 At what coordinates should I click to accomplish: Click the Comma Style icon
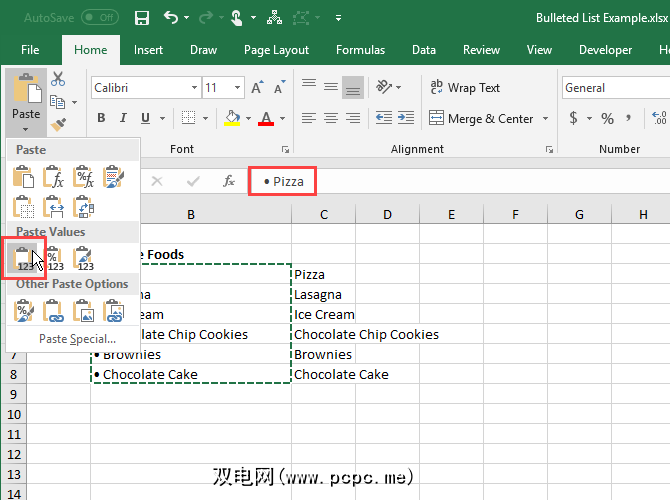click(628, 118)
